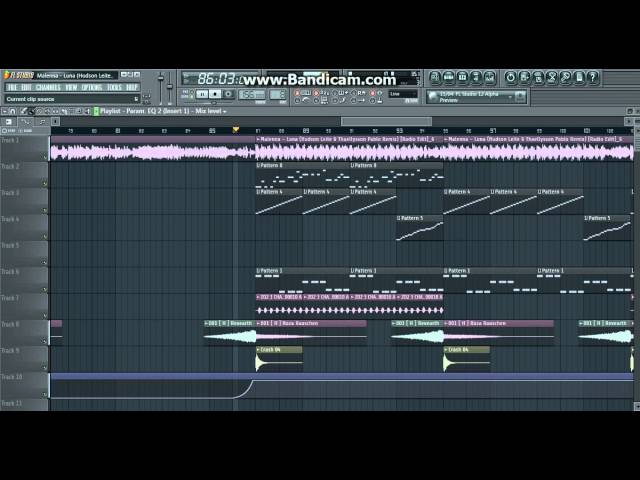Open menu arrow of first Rosa Rauschen clip
Viewport: 640px width, 480px height.
pos(258,323)
